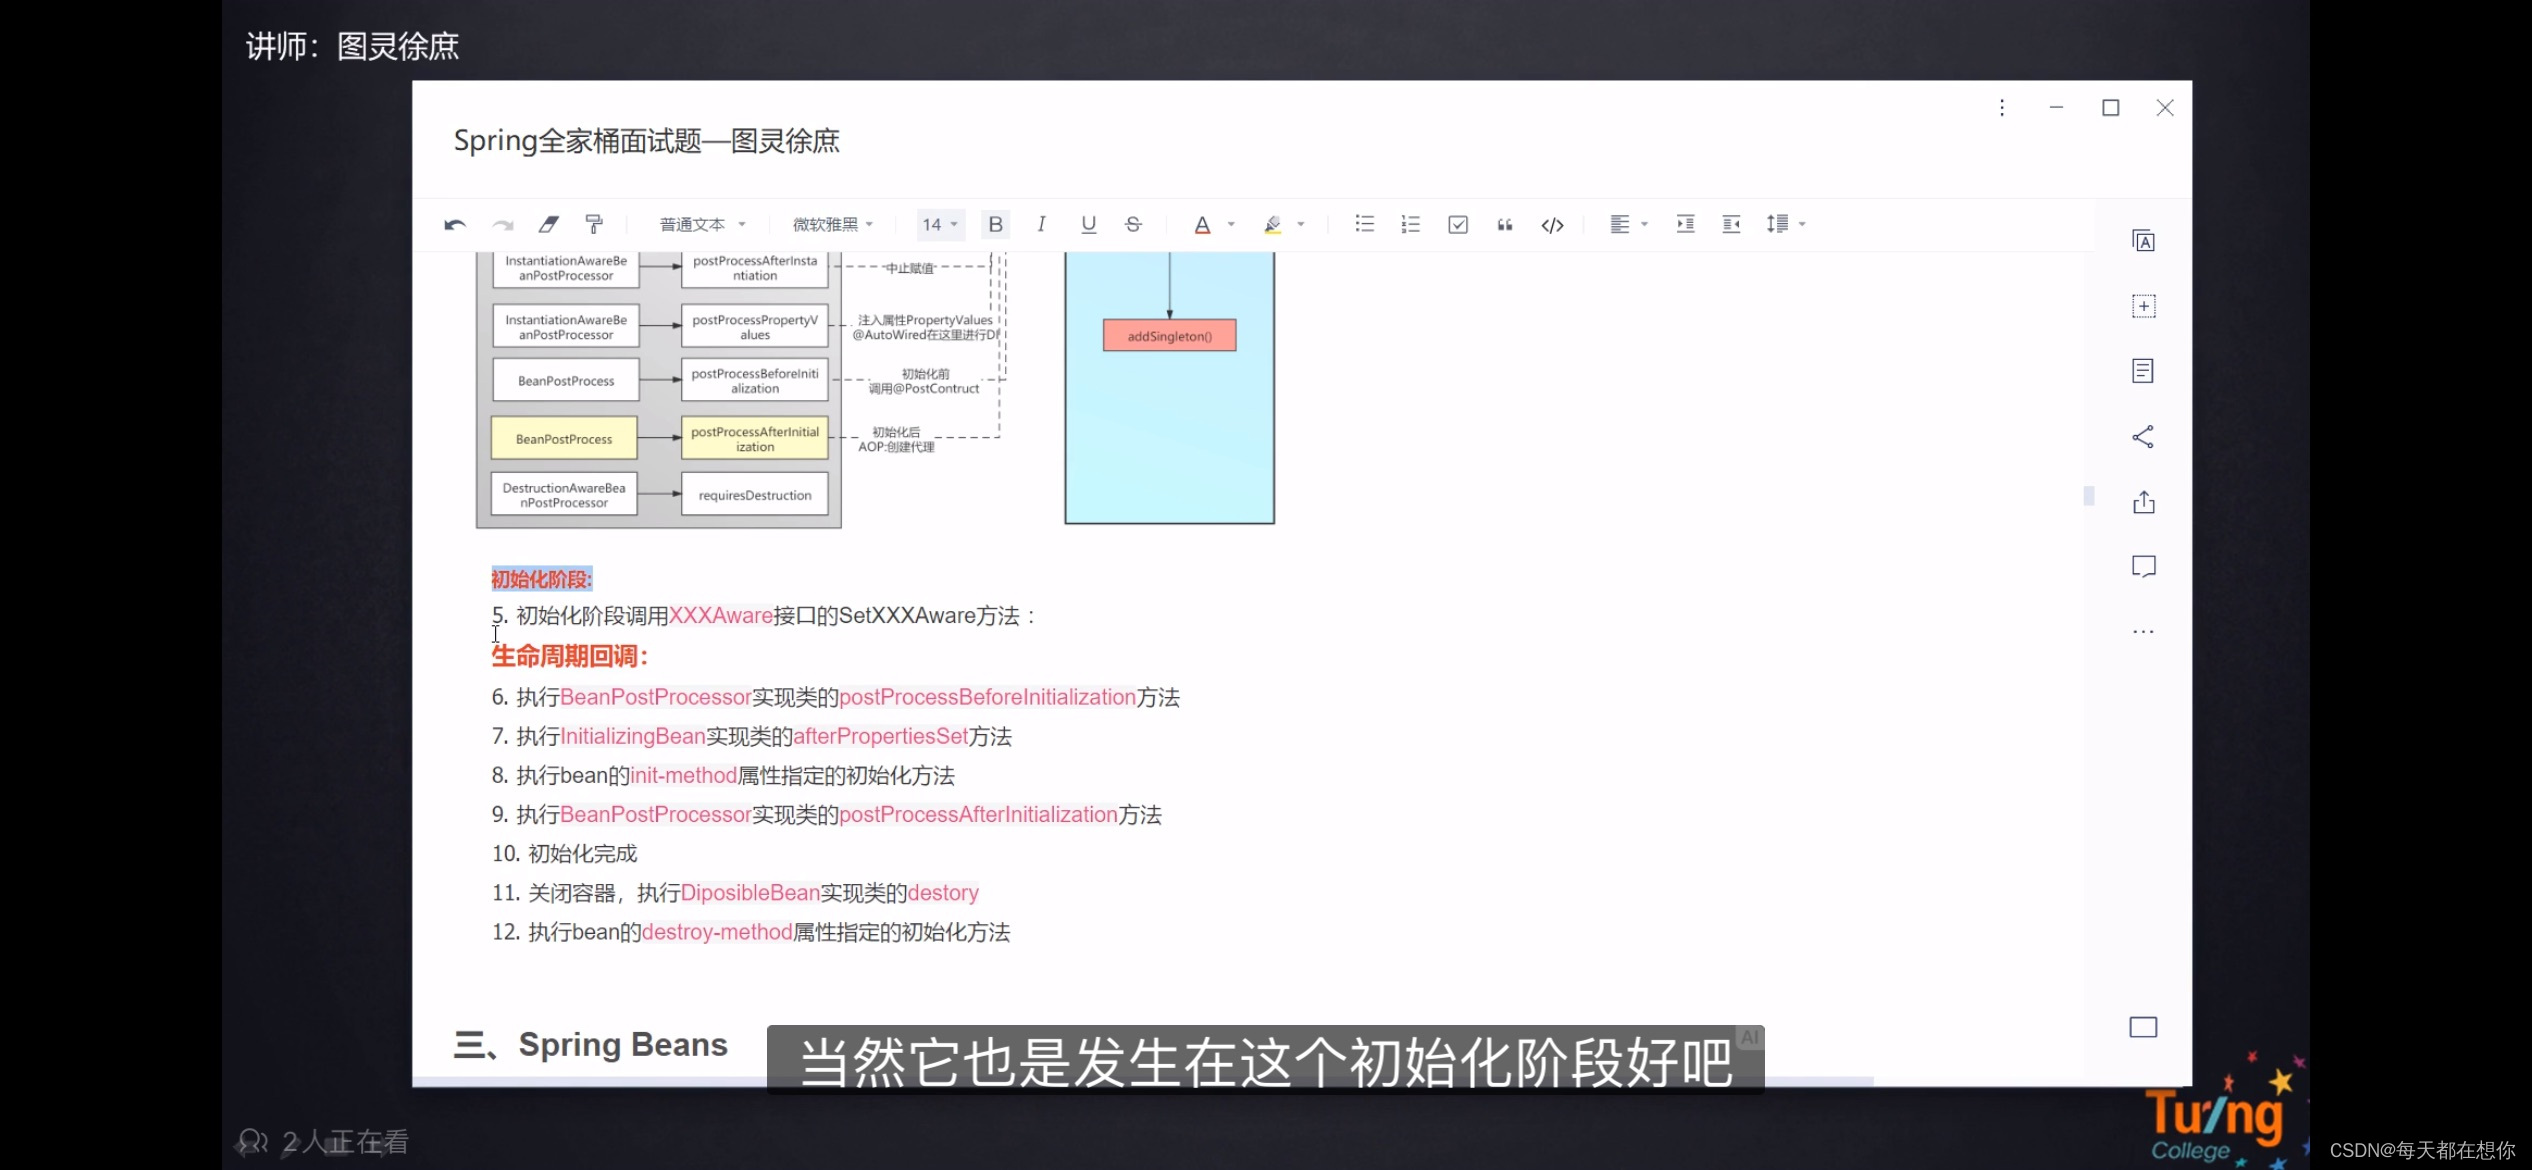Maximize the note window

point(2110,108)
